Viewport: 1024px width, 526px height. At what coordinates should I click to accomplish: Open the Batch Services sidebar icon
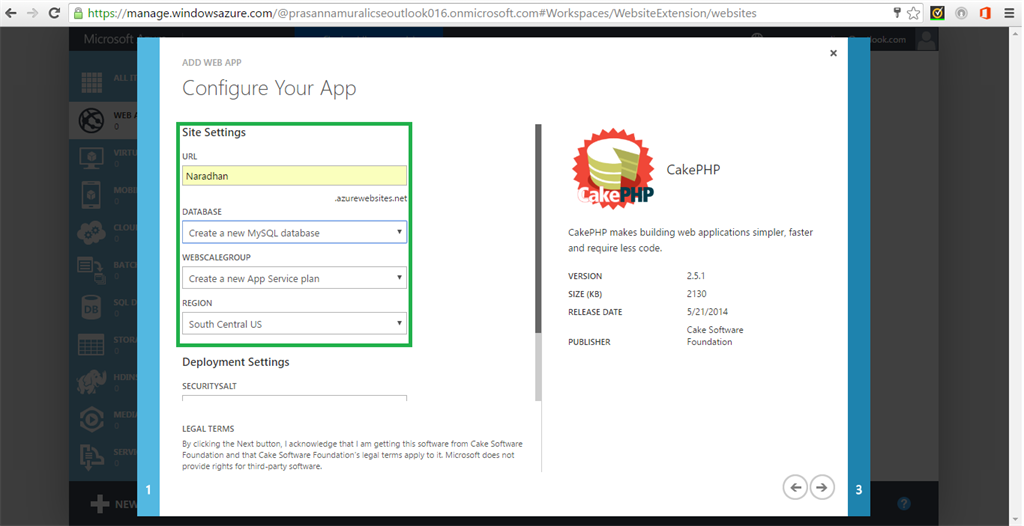pyautogui.click(x=91, y=269)
